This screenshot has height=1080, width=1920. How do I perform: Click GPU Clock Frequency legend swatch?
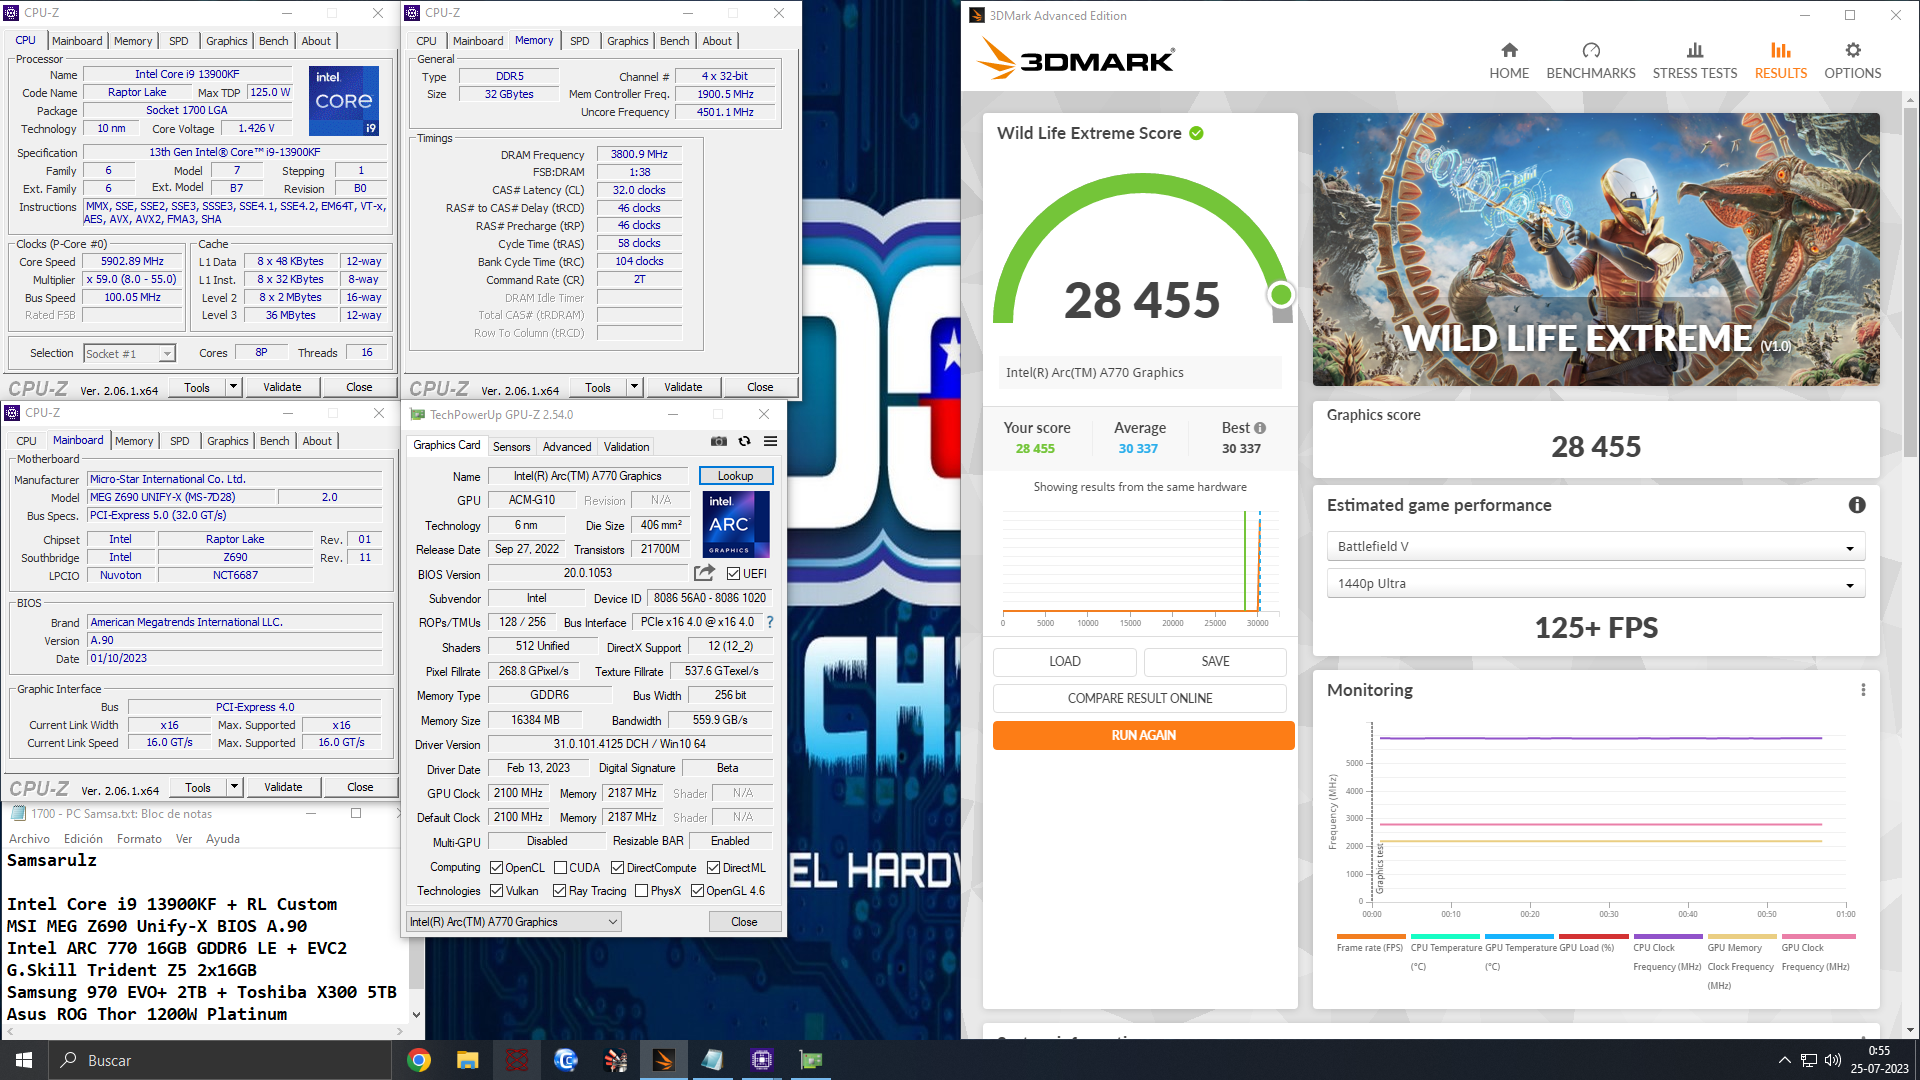1818,937
